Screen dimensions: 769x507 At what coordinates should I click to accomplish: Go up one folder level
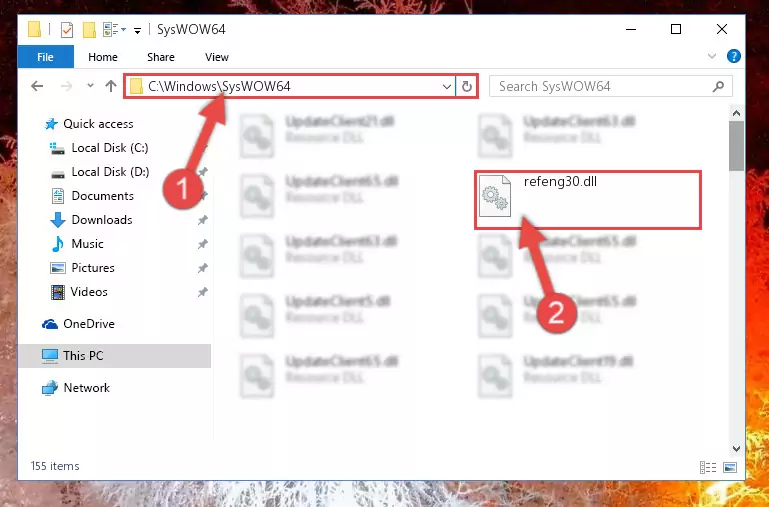111,86
